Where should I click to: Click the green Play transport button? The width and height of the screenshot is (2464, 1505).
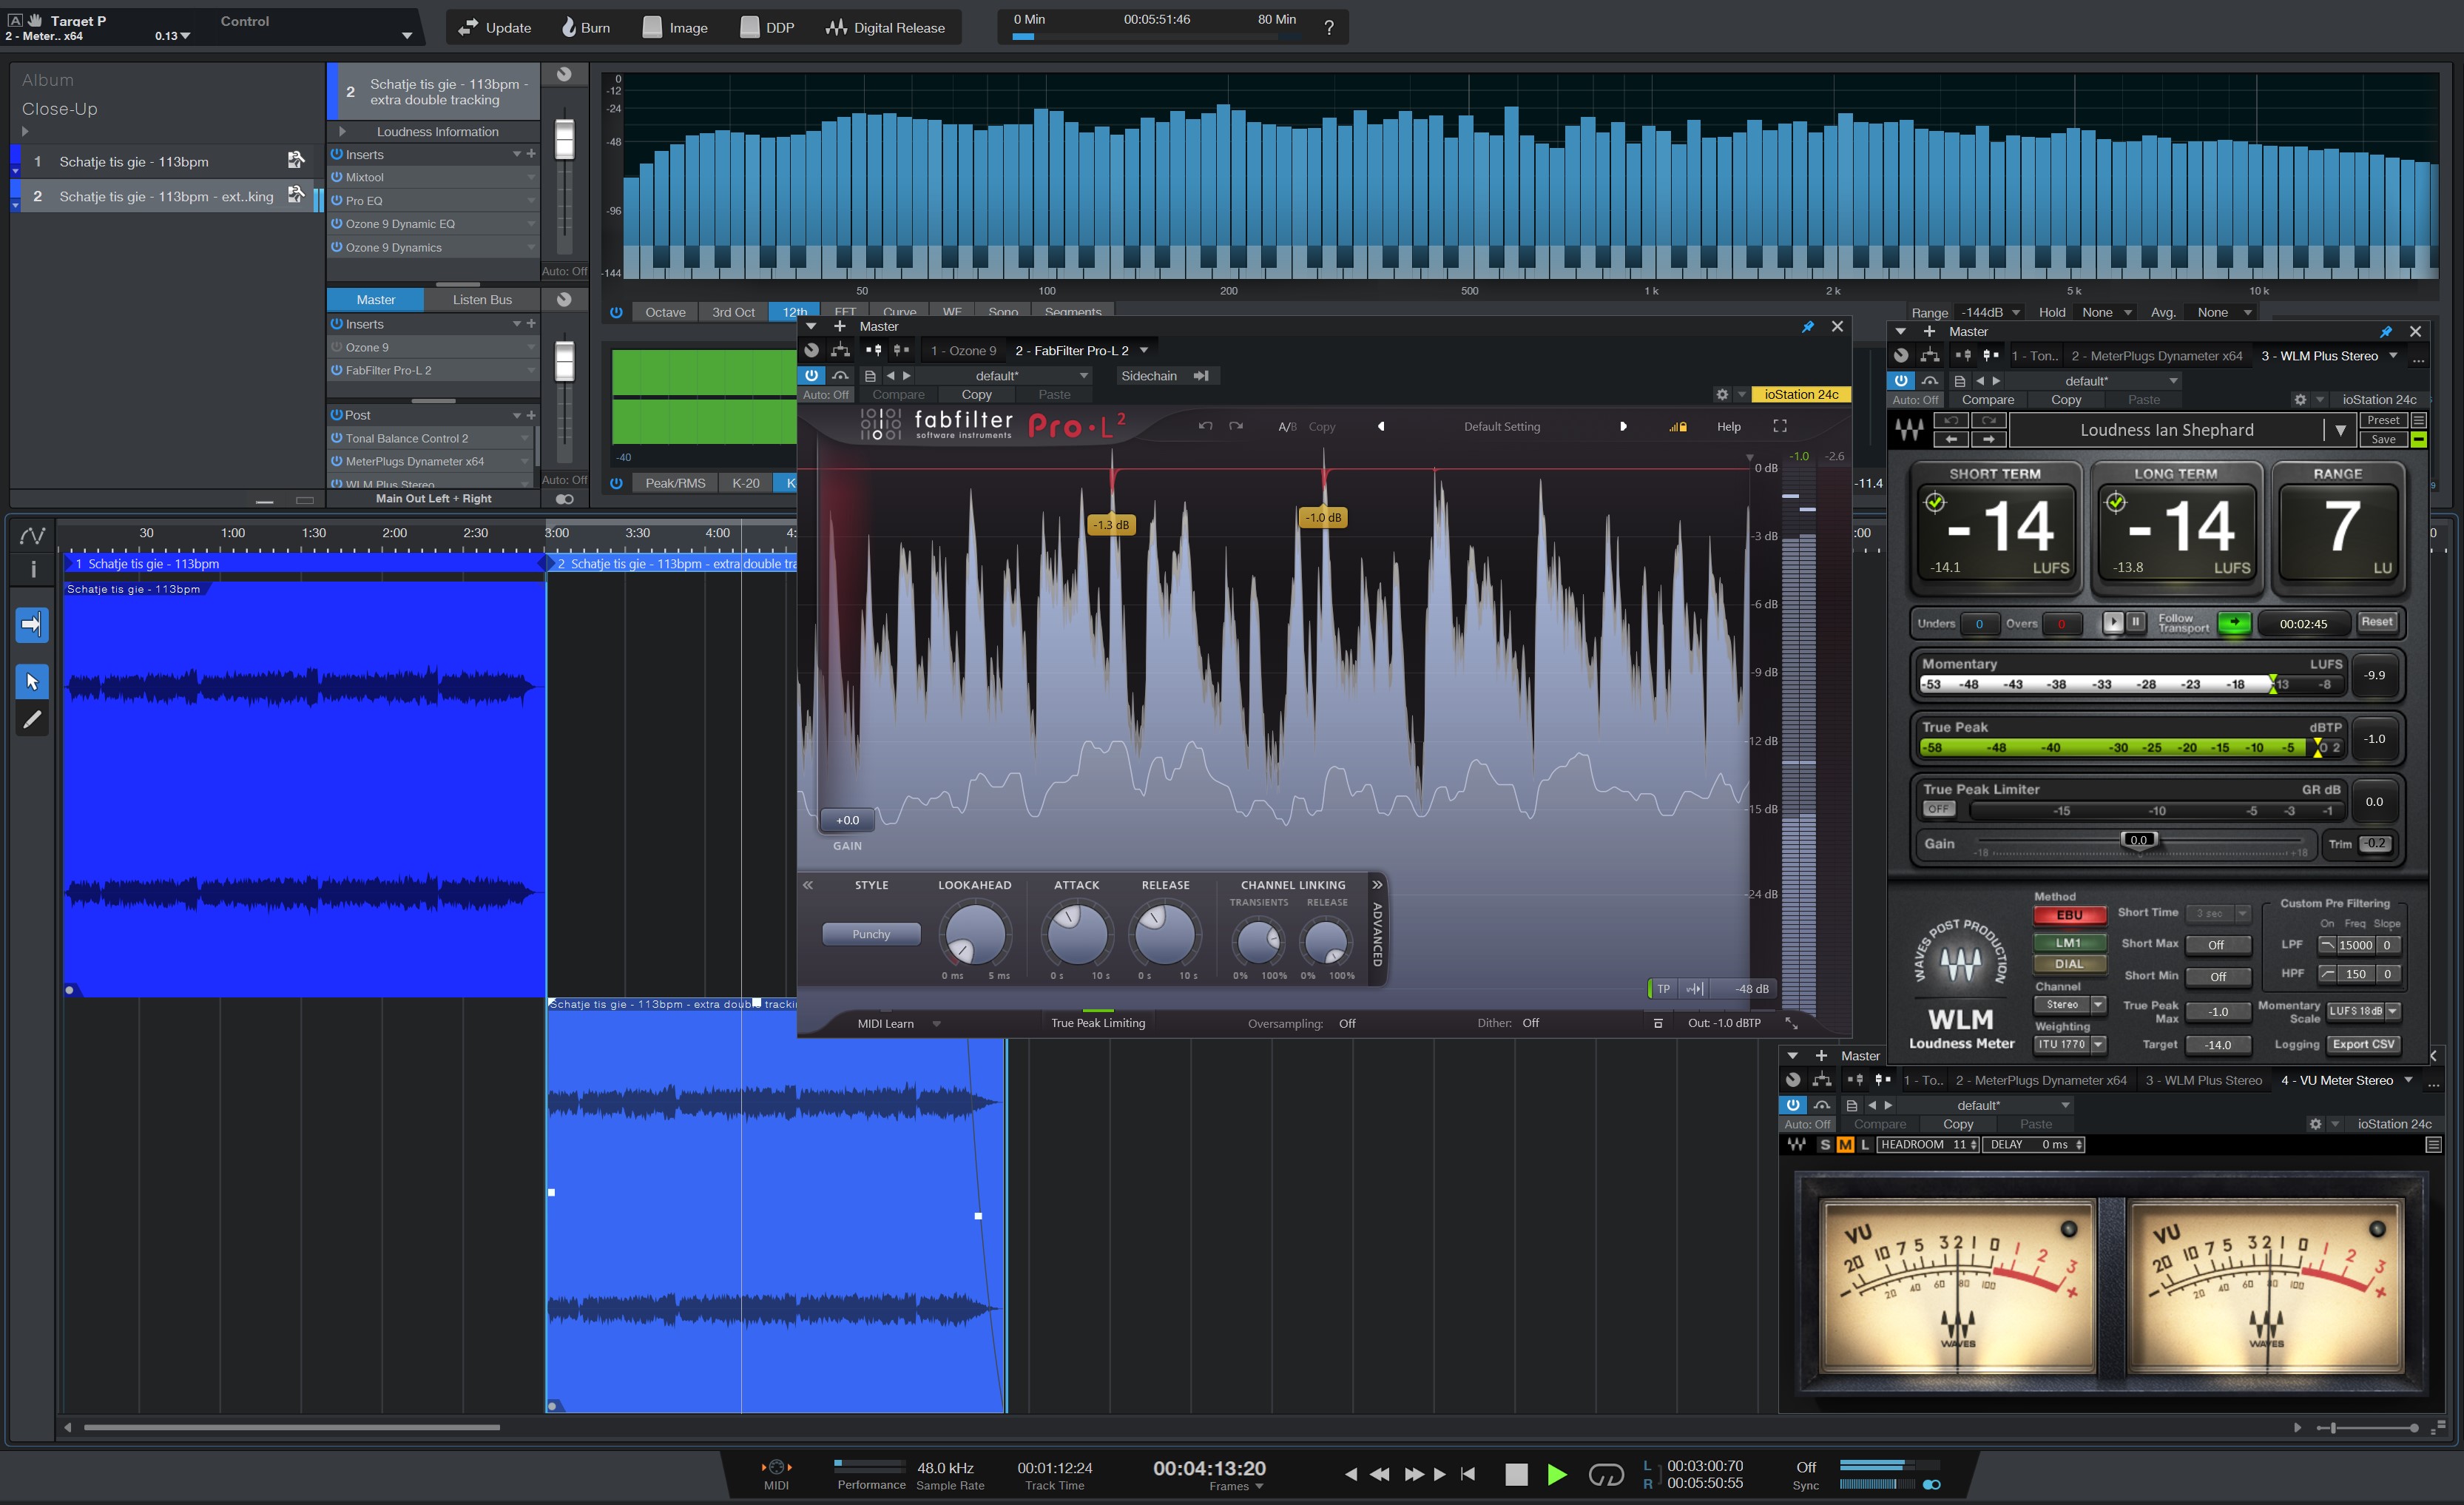[x=1556, y=1474]
